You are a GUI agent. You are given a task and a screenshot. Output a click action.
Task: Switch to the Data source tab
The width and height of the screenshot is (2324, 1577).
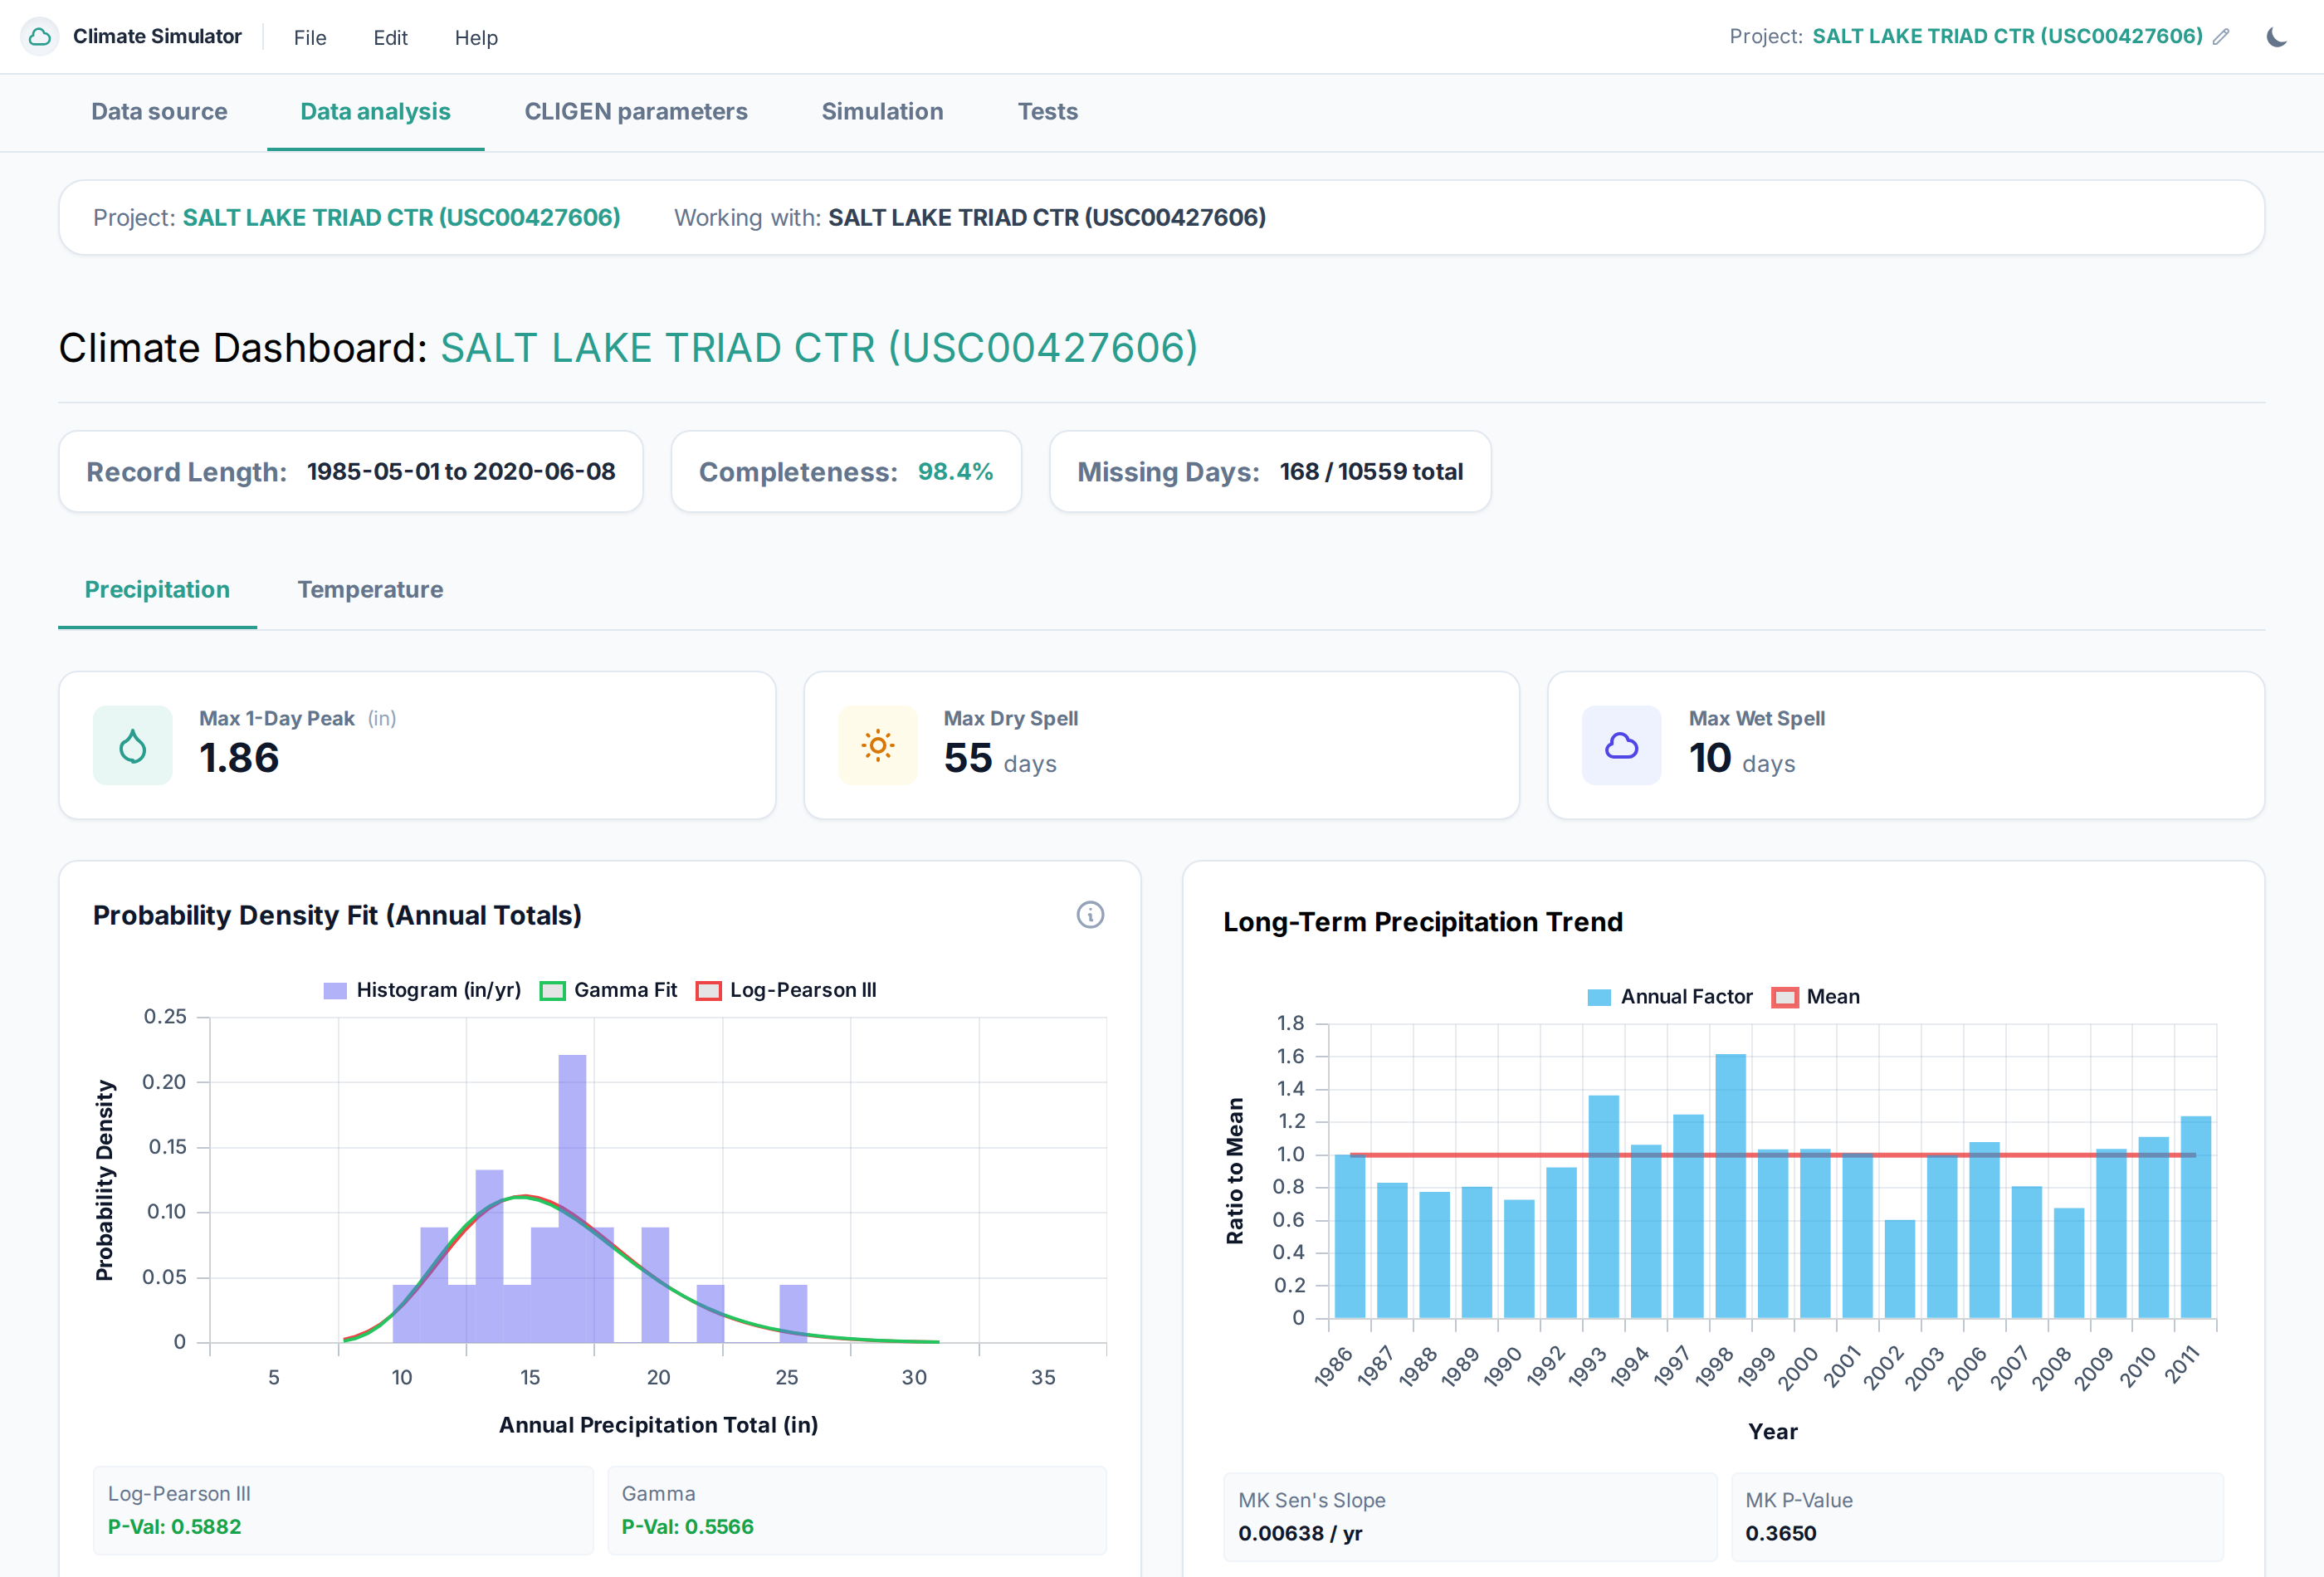(159, 112)
